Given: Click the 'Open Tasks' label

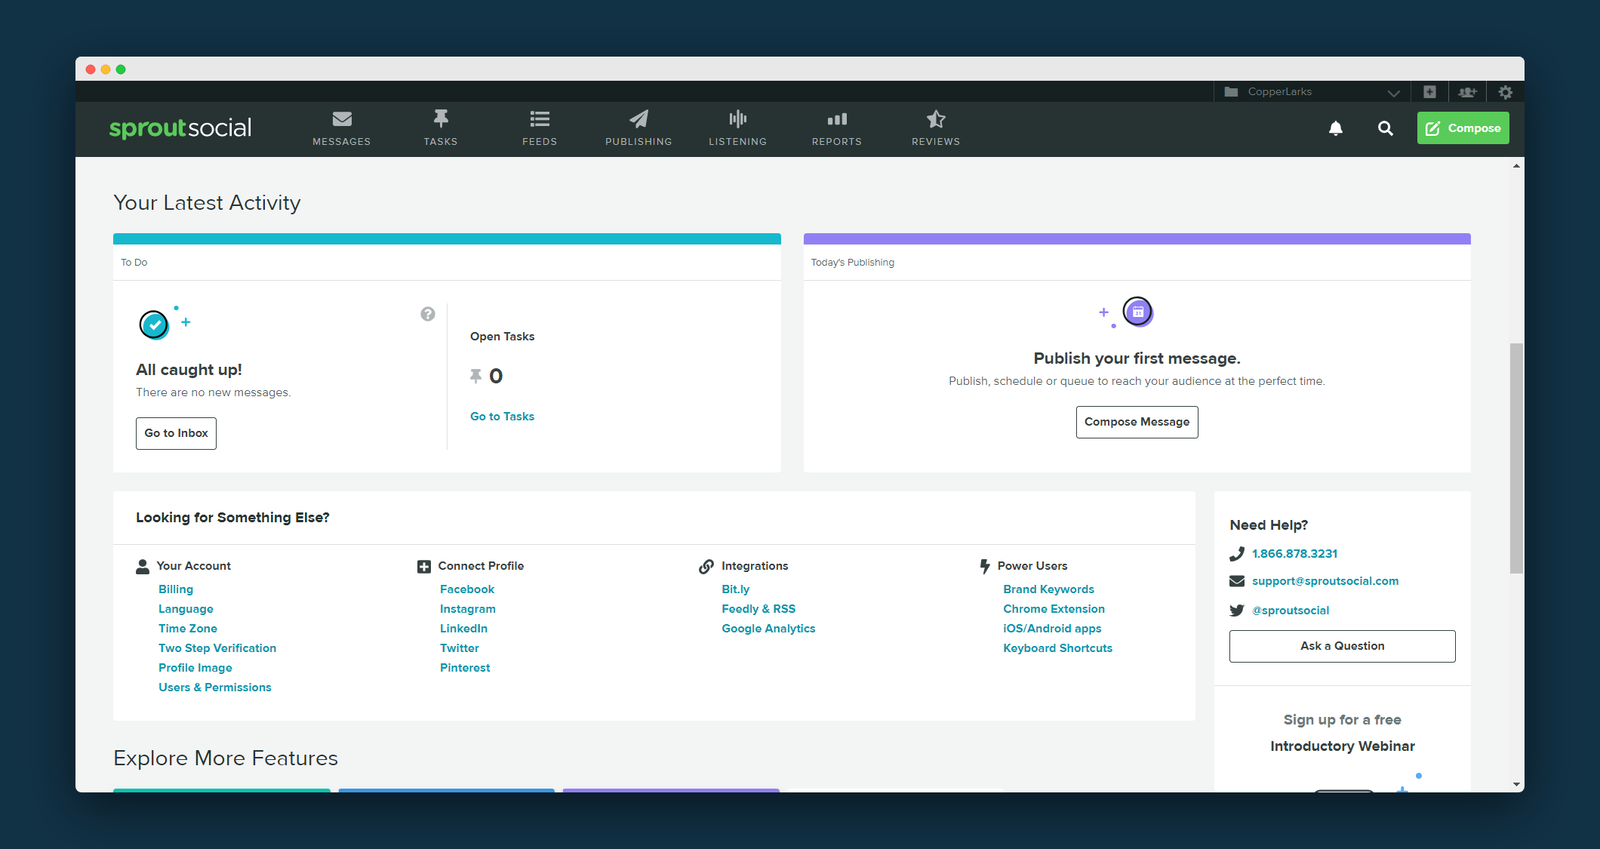Looking at the screenshot, I should [502, 337].
